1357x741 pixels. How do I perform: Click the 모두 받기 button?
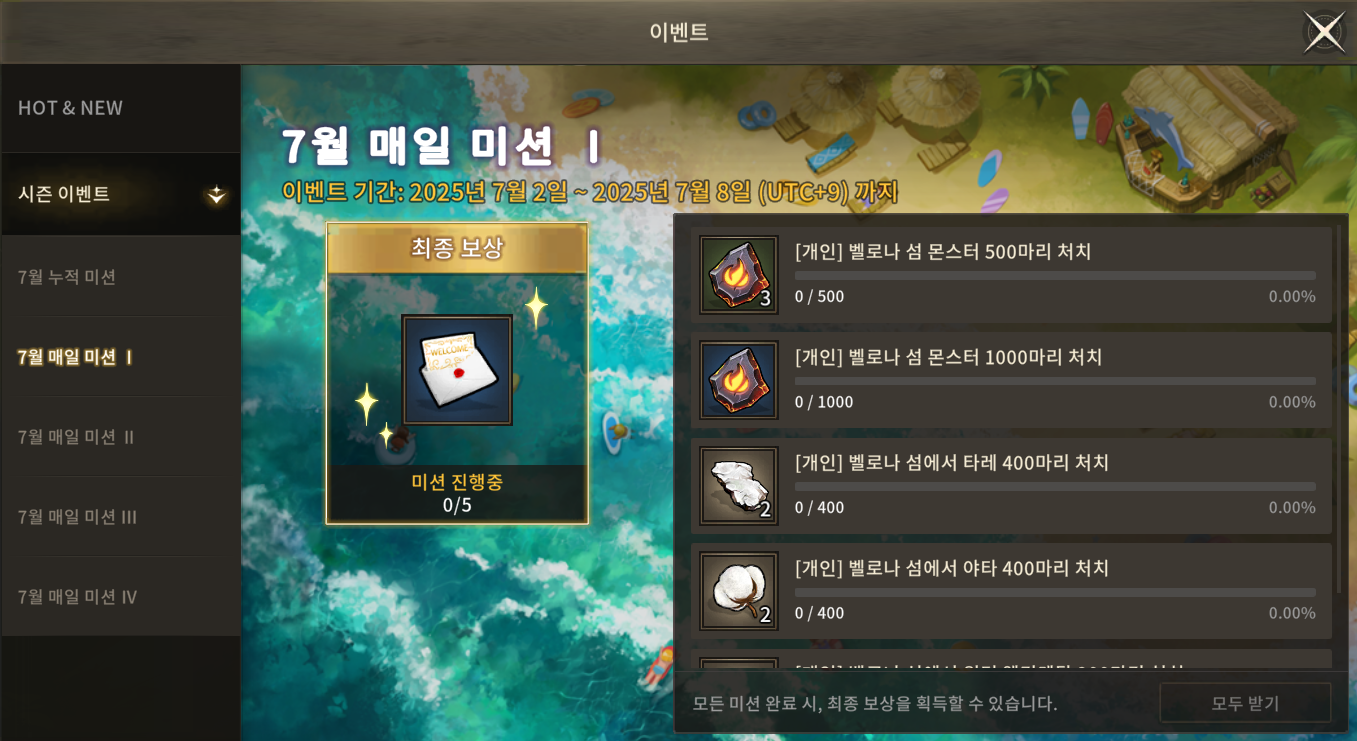click(x=1245, y=703)
